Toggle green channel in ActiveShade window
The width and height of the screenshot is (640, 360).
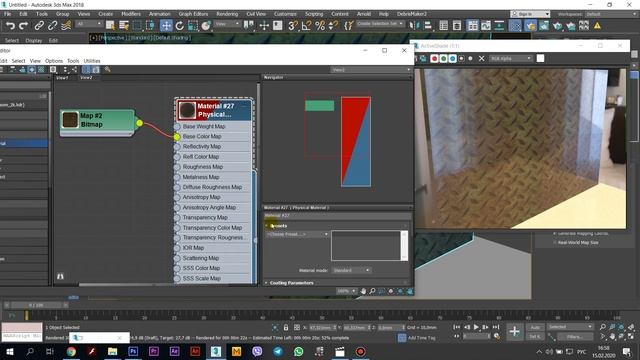443,58
